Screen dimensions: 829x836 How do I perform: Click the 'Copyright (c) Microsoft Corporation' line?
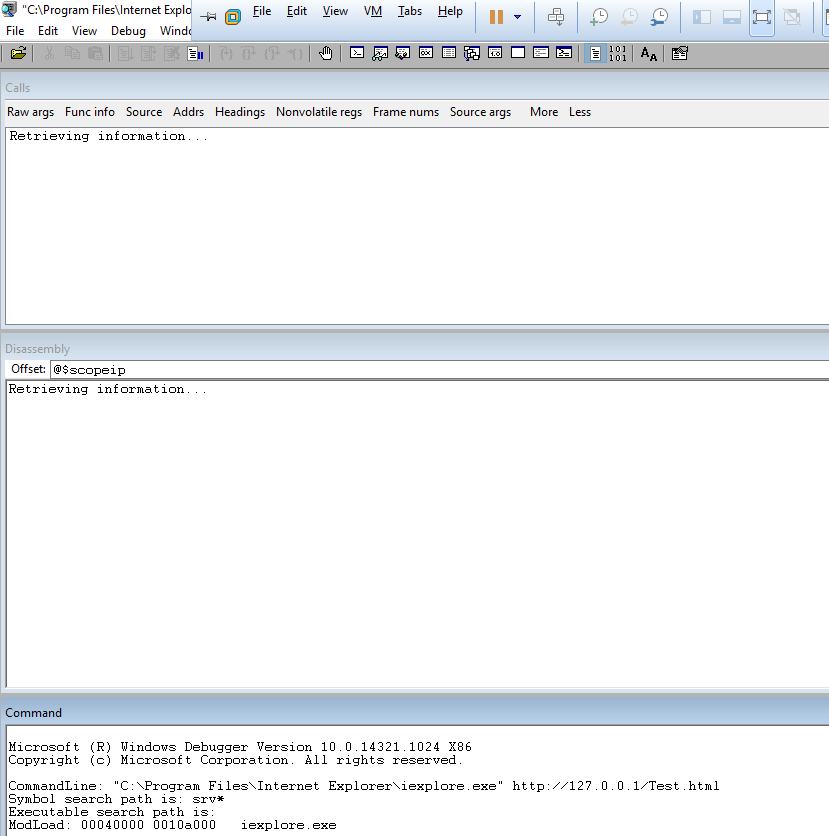[236, 760]
